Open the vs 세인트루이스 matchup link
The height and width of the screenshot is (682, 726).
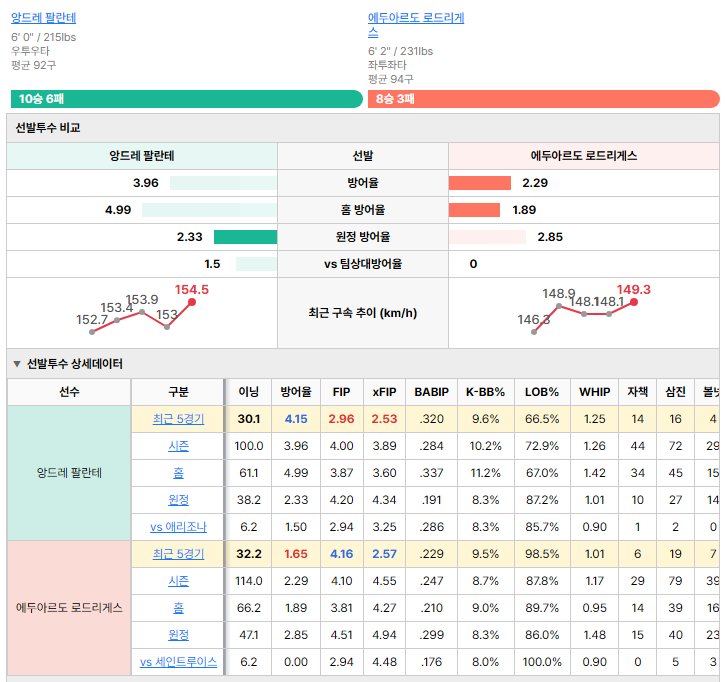coord(178,662)
